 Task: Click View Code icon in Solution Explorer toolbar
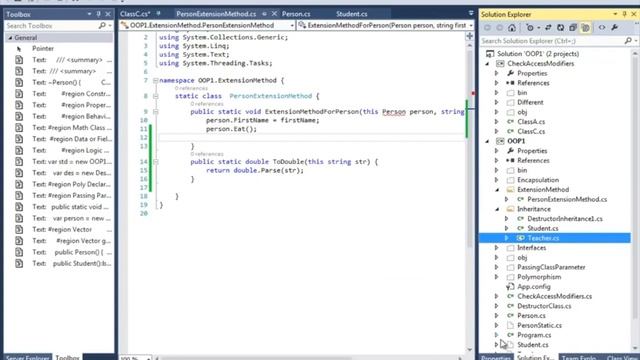point(602,28)
